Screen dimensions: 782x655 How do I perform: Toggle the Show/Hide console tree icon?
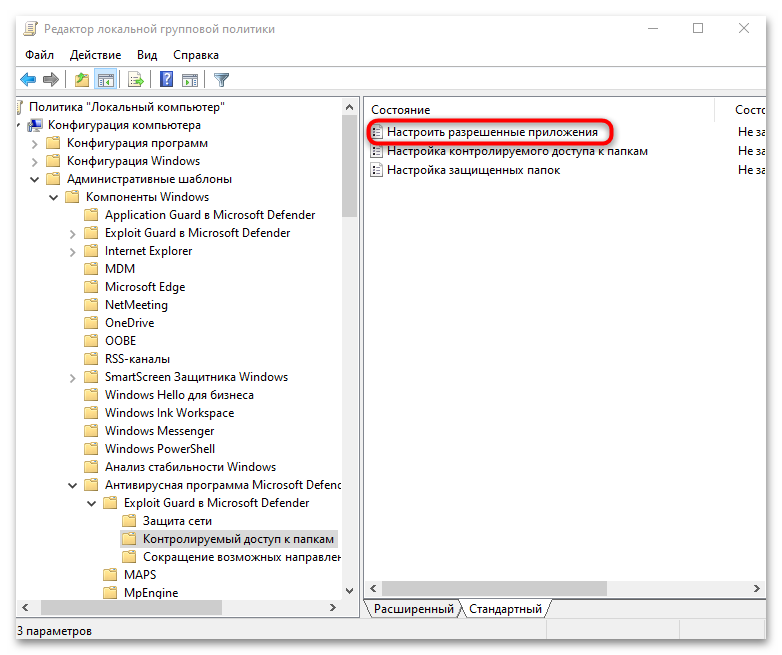[106, 79]
